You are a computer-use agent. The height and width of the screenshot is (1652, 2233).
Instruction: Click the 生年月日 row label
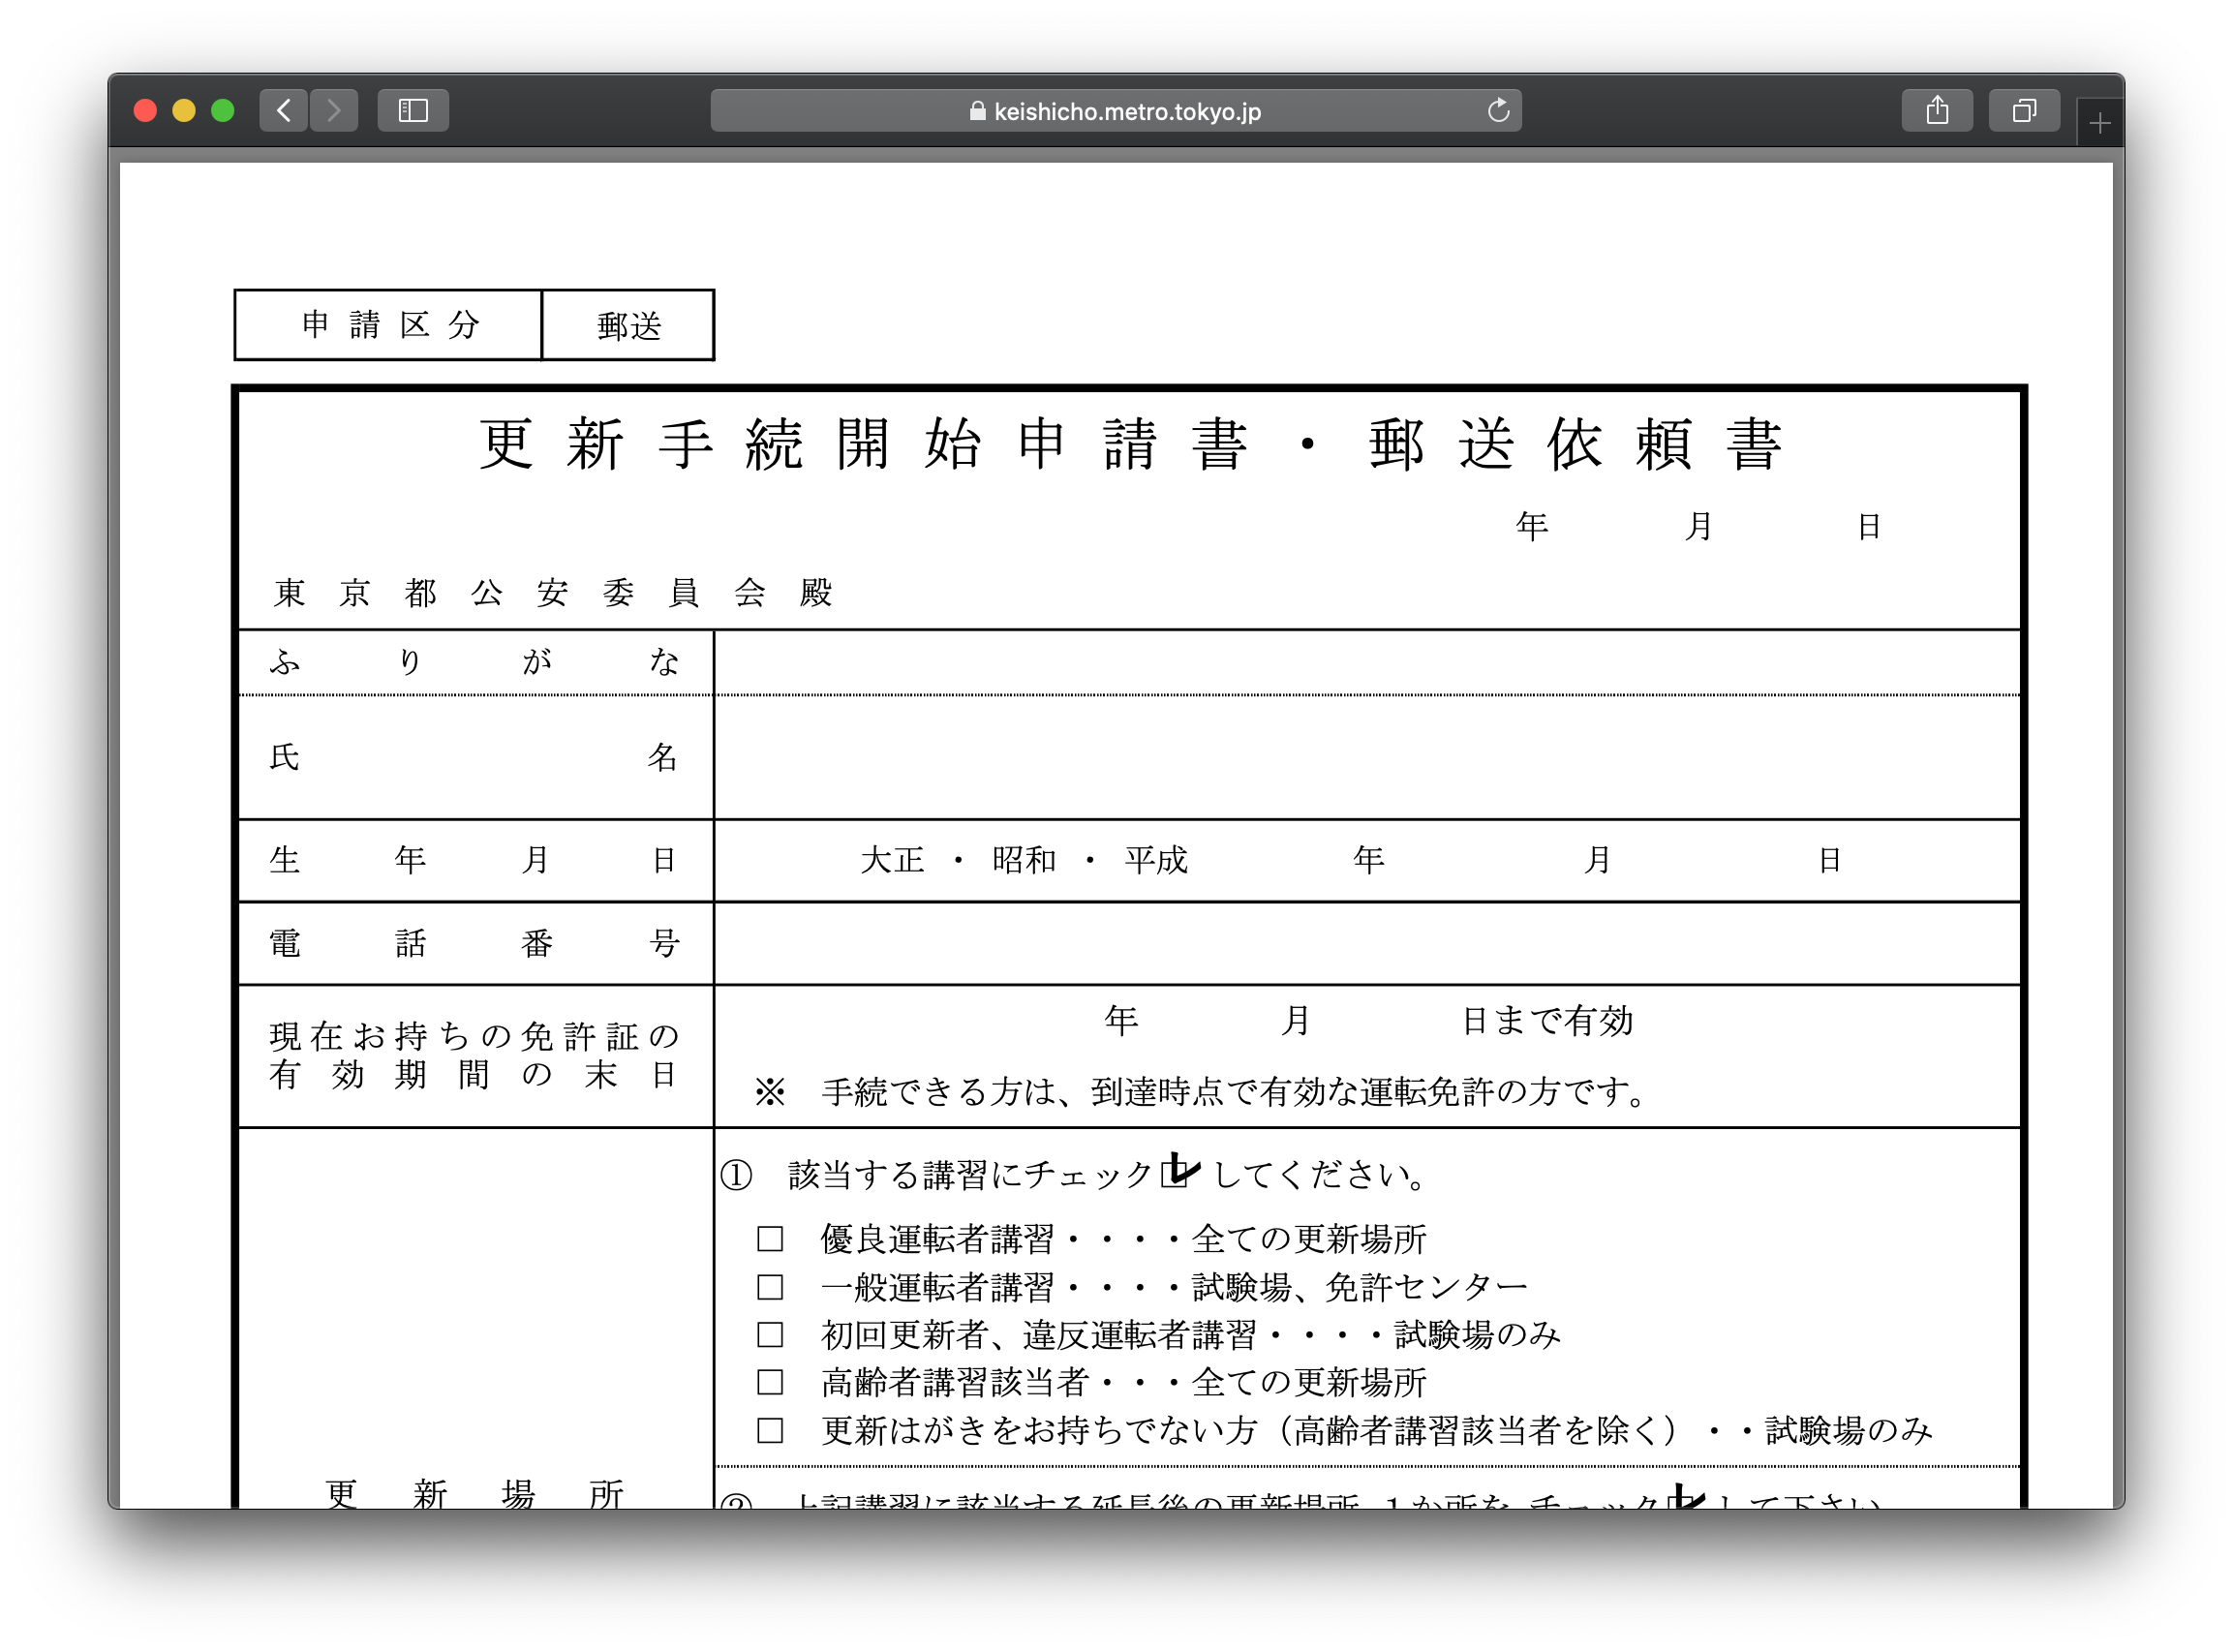(475, 860)
